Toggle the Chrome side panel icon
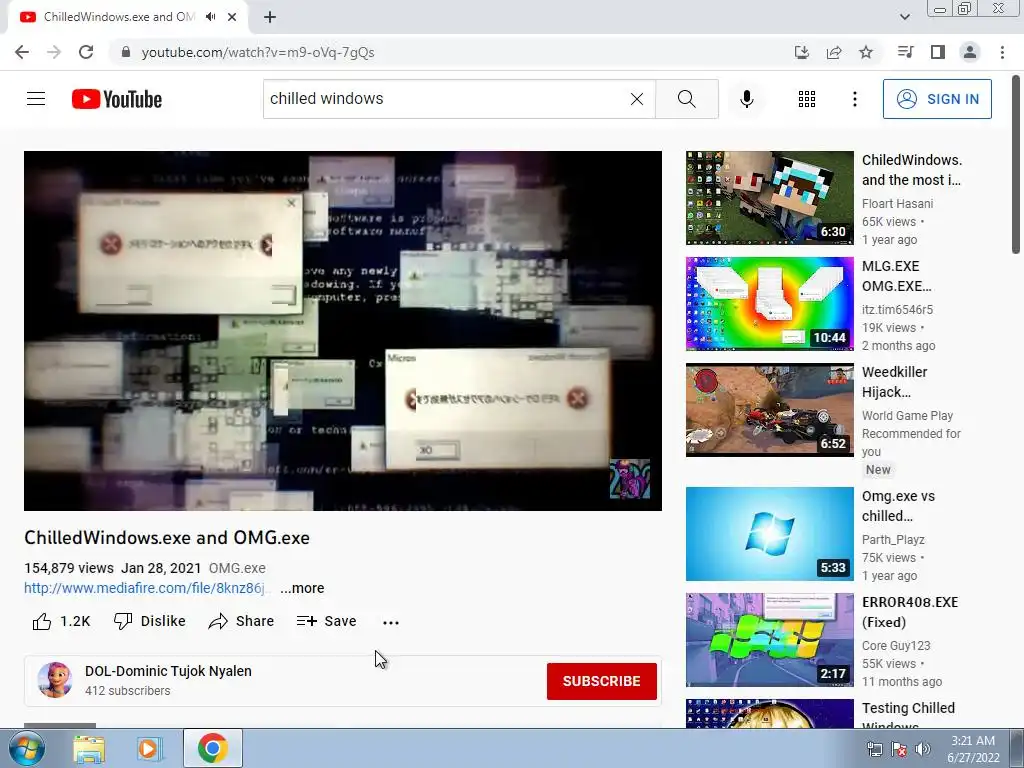This screenshot has height=768, width=1024. tap(938, 52)
